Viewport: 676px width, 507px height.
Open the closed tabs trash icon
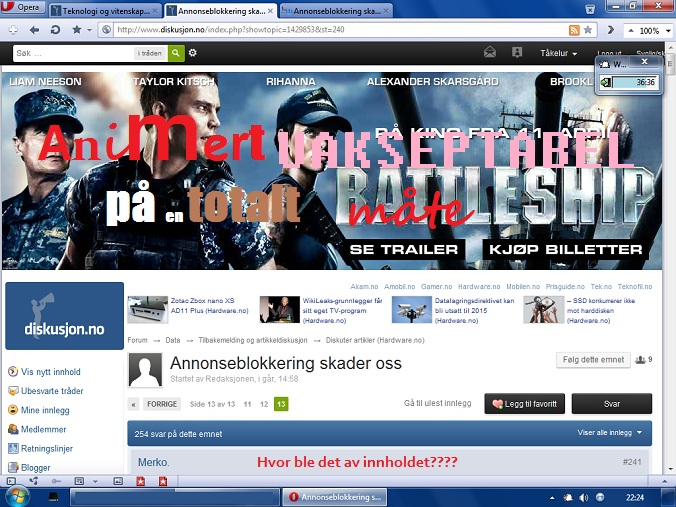coord(590,9)
